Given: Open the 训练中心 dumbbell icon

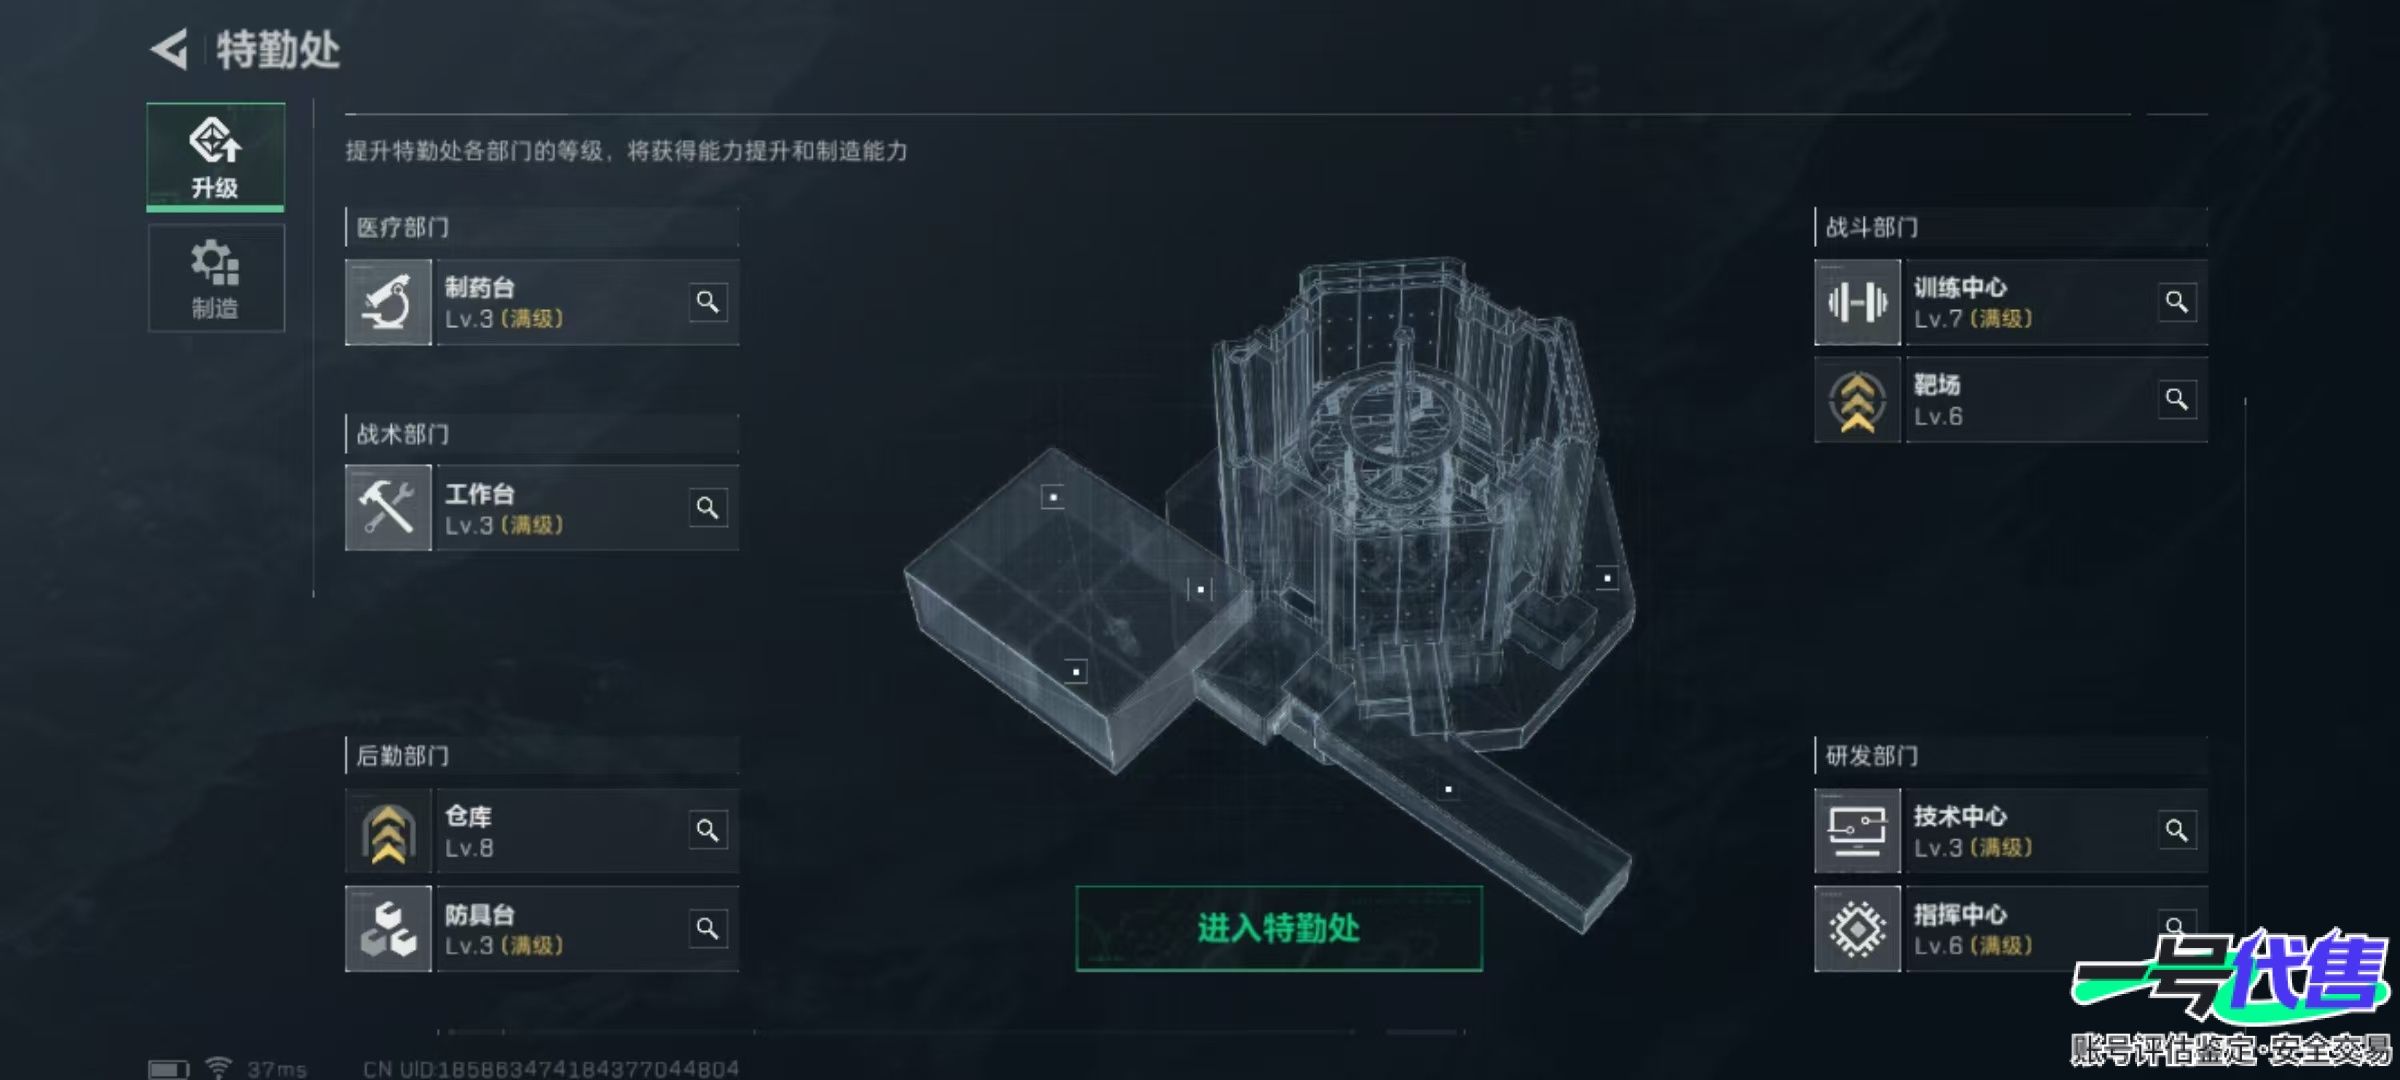Looking at the screenshot, I should [1858, 302].
